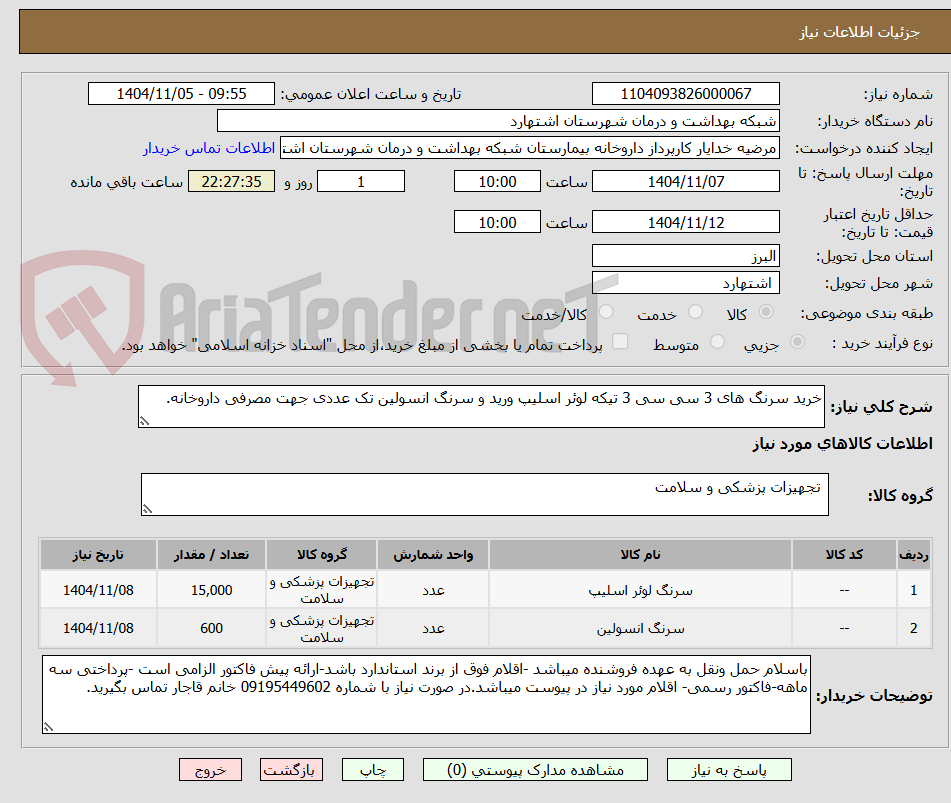
Task: Click the unit cell عدد in row 2
Action: click(433, 628)
